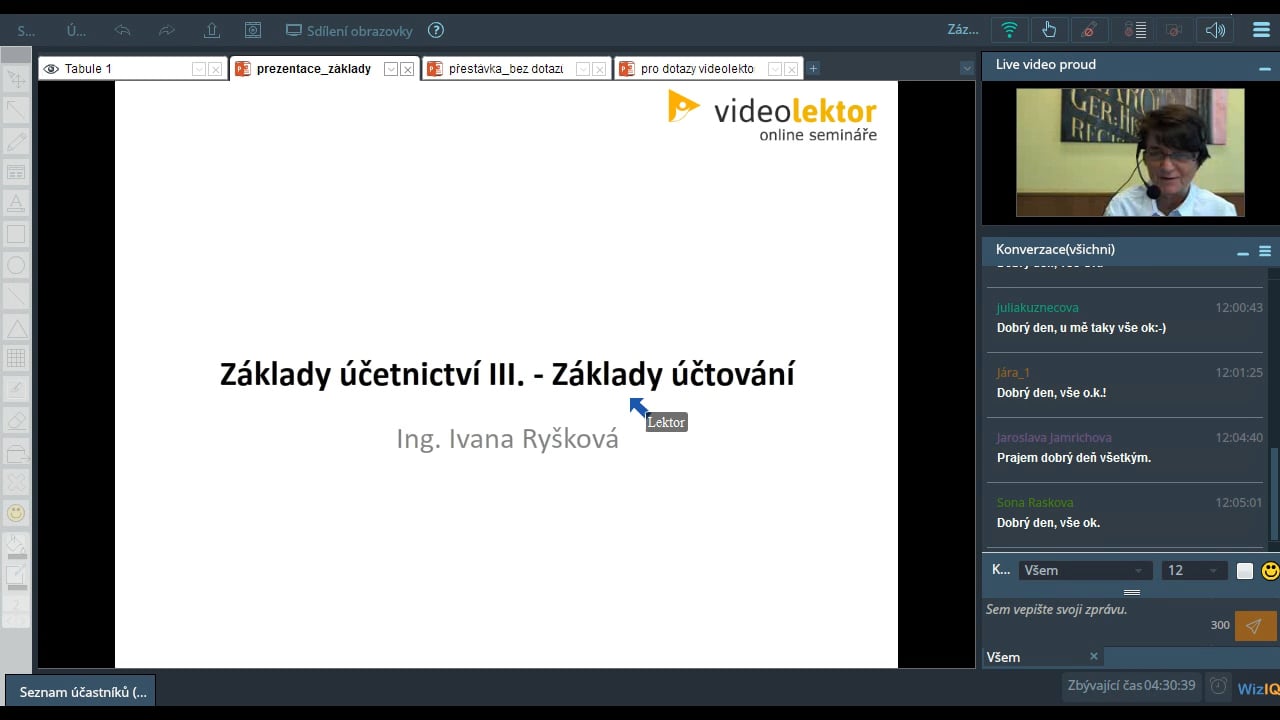1280x720 pixels.
Task: Toggle the disabled webcam icon
Action: [x=1174, y=30]
